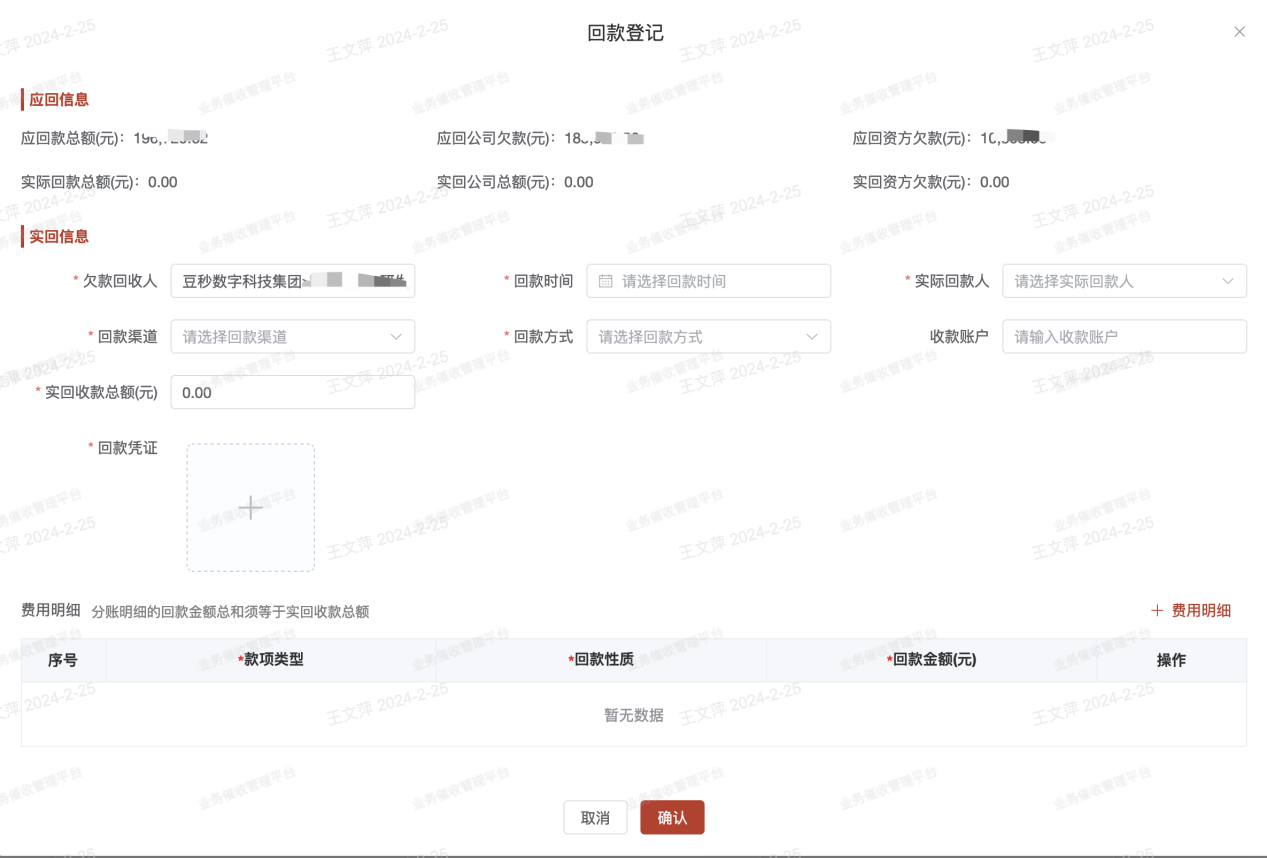Screen dimensions: 1267x858
Task: Expand the 回款渠道 dropdown
Action: (x=292, y=337)
